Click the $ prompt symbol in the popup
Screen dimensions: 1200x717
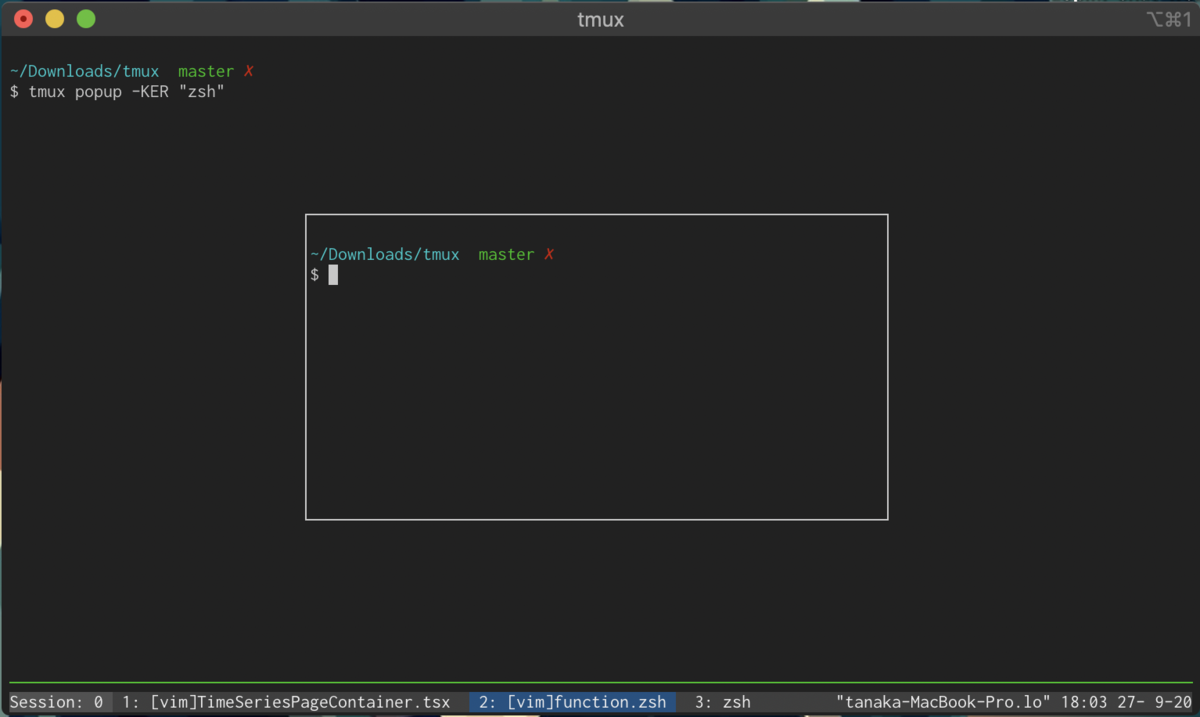tap(313, 274)
